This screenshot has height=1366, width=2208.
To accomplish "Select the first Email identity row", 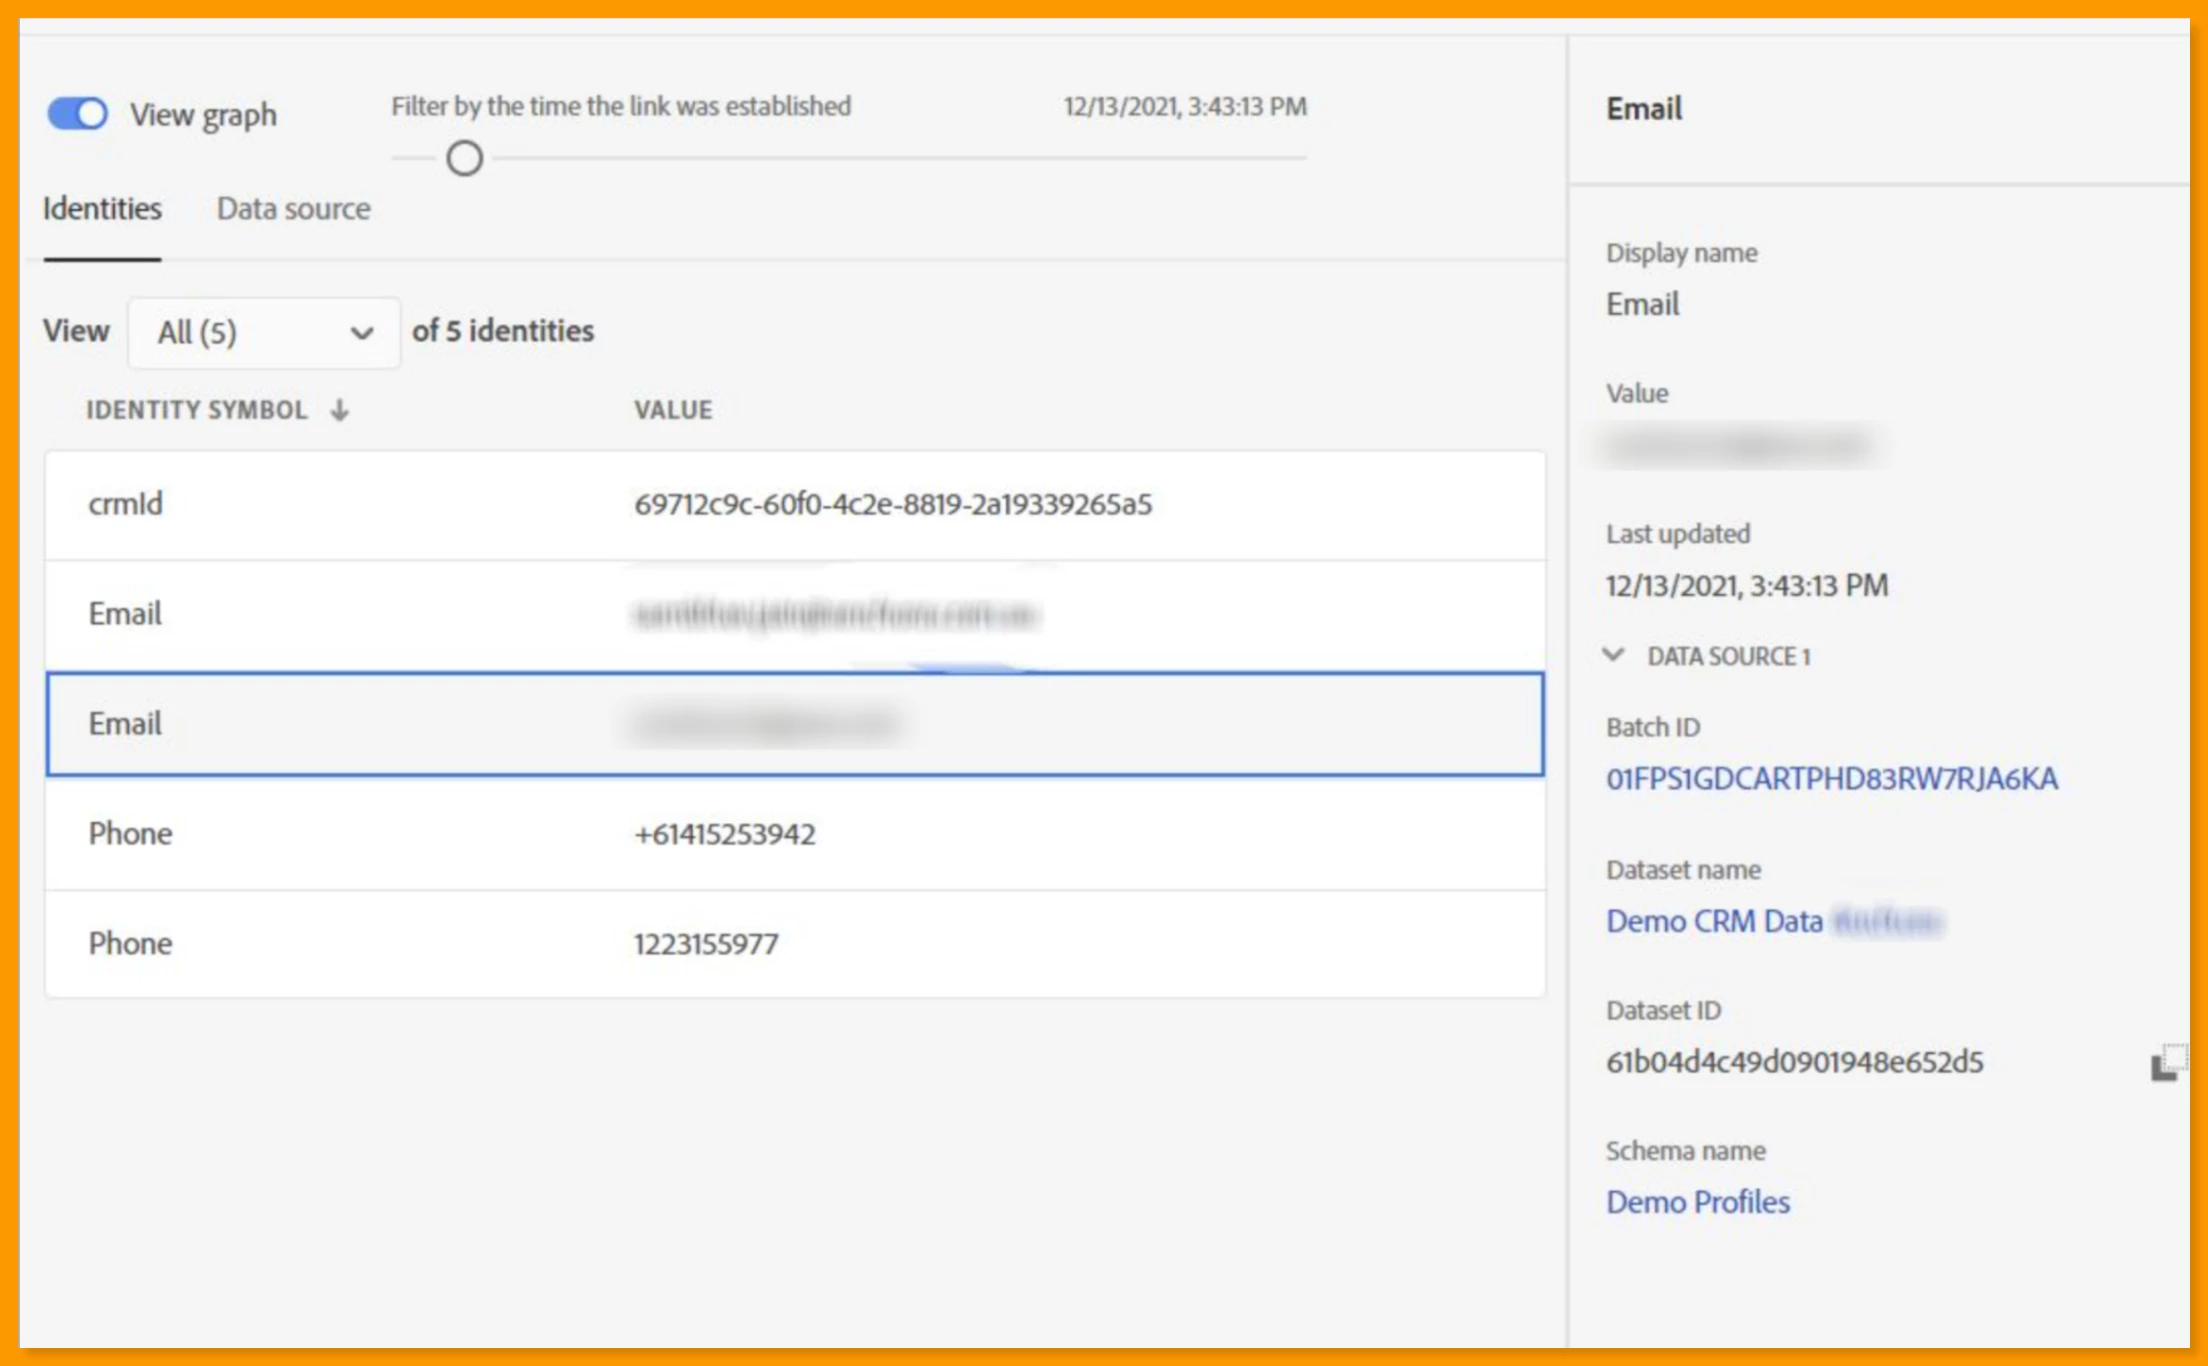I will coord(794,614).
